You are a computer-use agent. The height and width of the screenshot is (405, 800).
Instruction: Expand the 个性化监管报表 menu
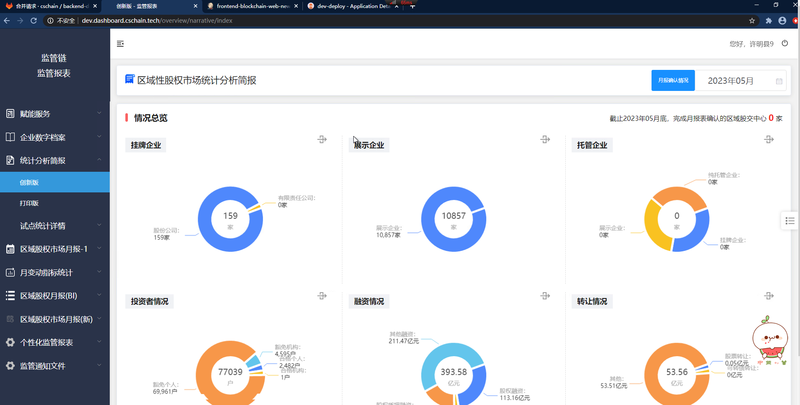(x=55, y=342)
